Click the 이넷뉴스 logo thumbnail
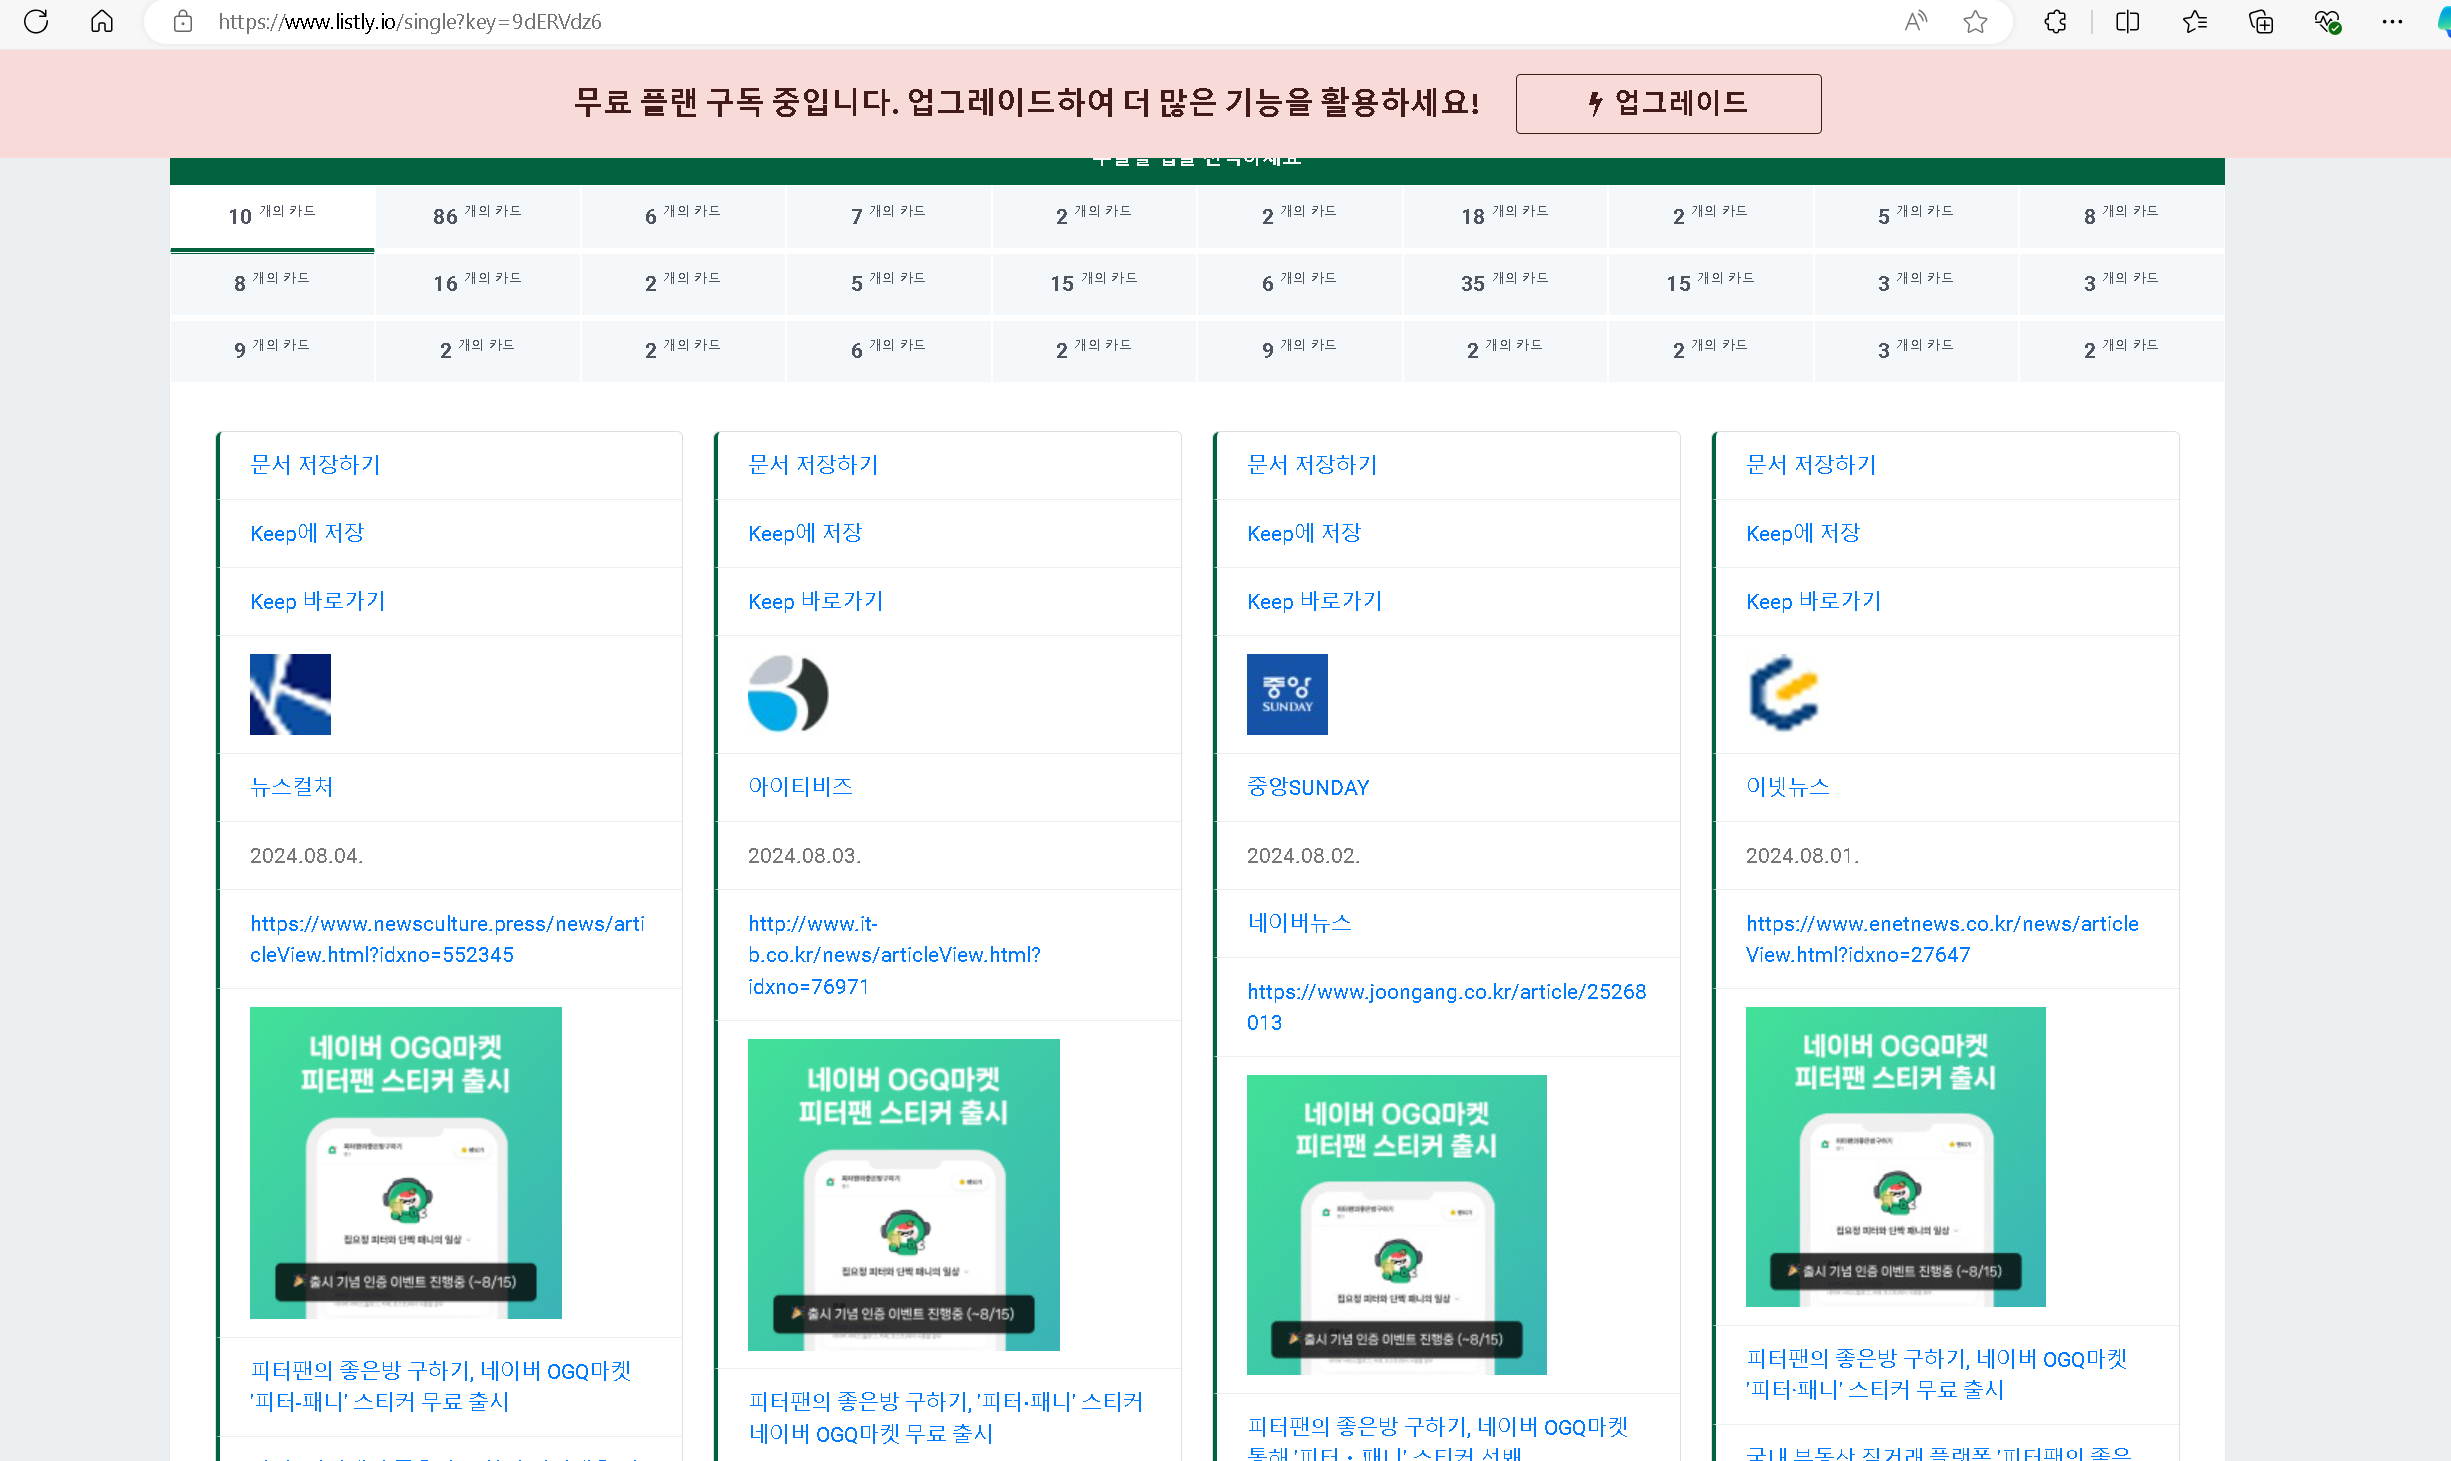2451x1461 pixels. click(1786, 694)
